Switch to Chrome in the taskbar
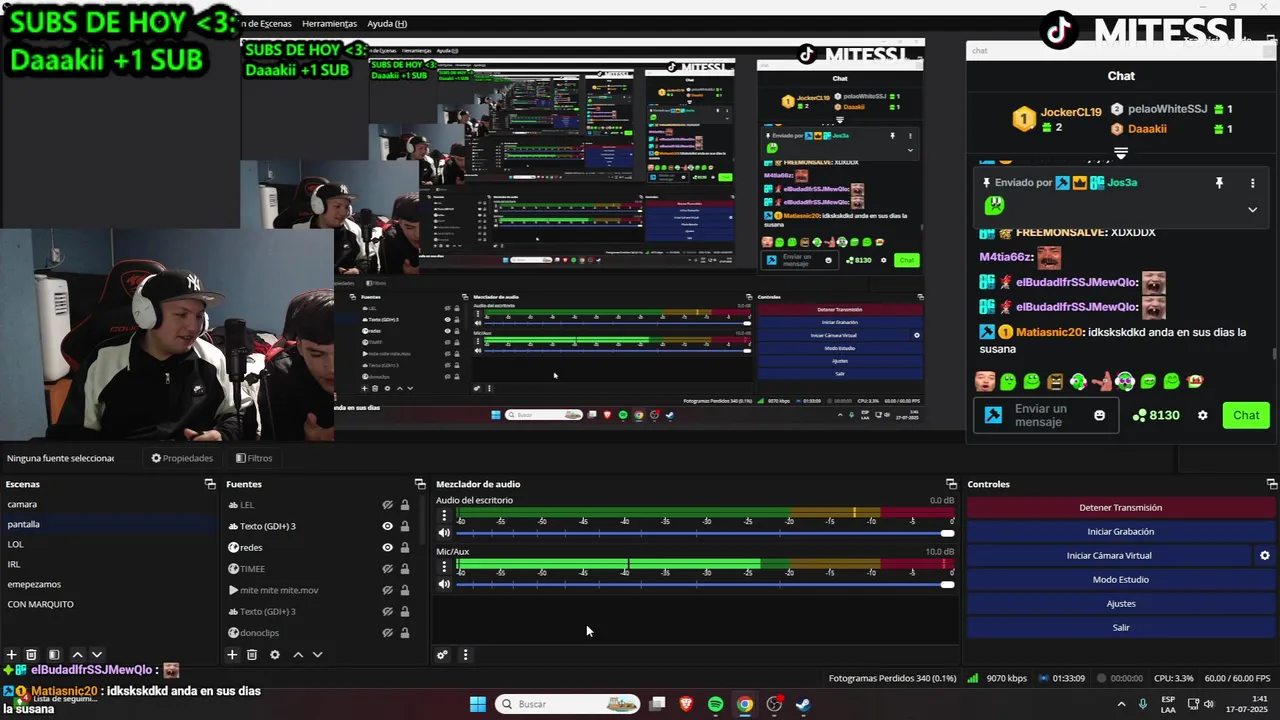Screen dimensions: 1280x720 (745, 704)
